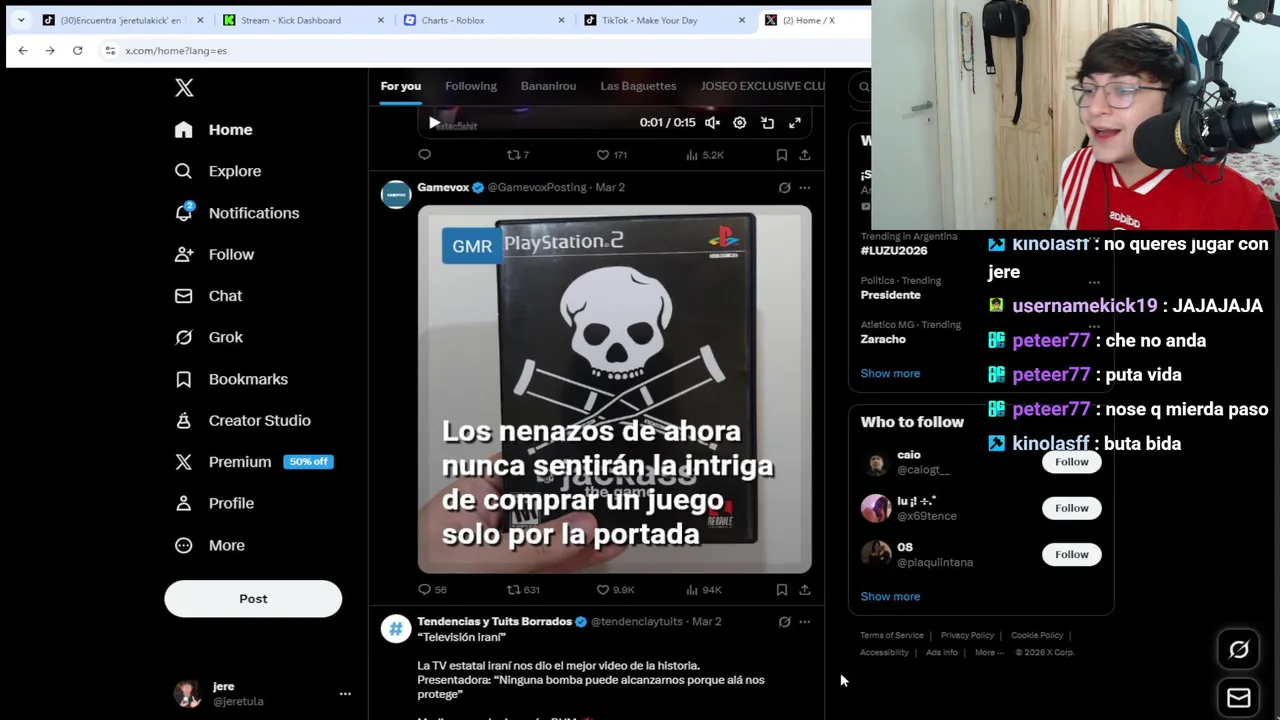Switch to the Bananirou tab
This screenshot has height=720, width=1280.
(548, 86)
